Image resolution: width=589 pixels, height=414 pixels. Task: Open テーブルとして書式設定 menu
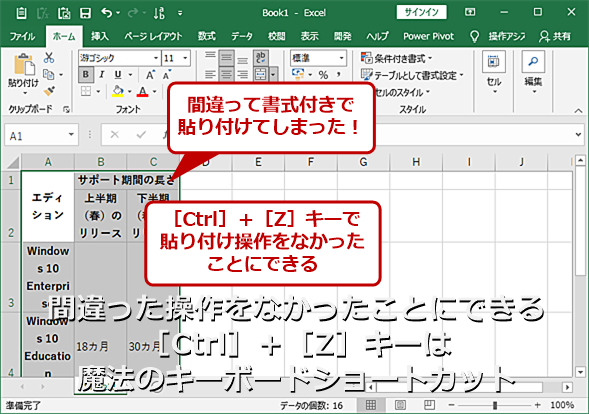coord(412,75)
